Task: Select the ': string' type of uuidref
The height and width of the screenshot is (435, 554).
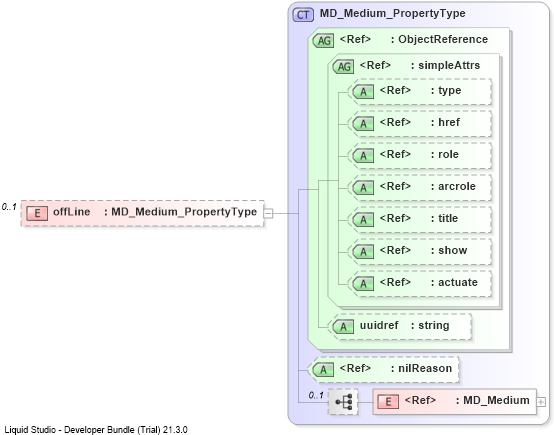Action: tap(430, 325)
